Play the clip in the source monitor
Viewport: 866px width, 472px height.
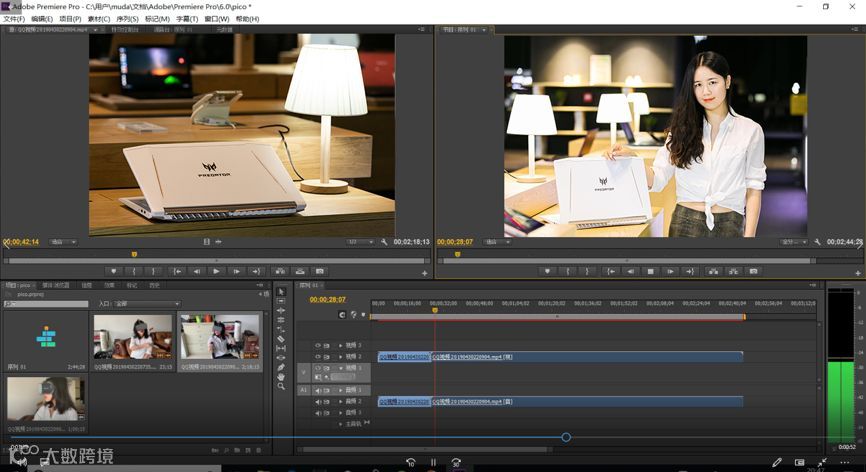[216, 271]
